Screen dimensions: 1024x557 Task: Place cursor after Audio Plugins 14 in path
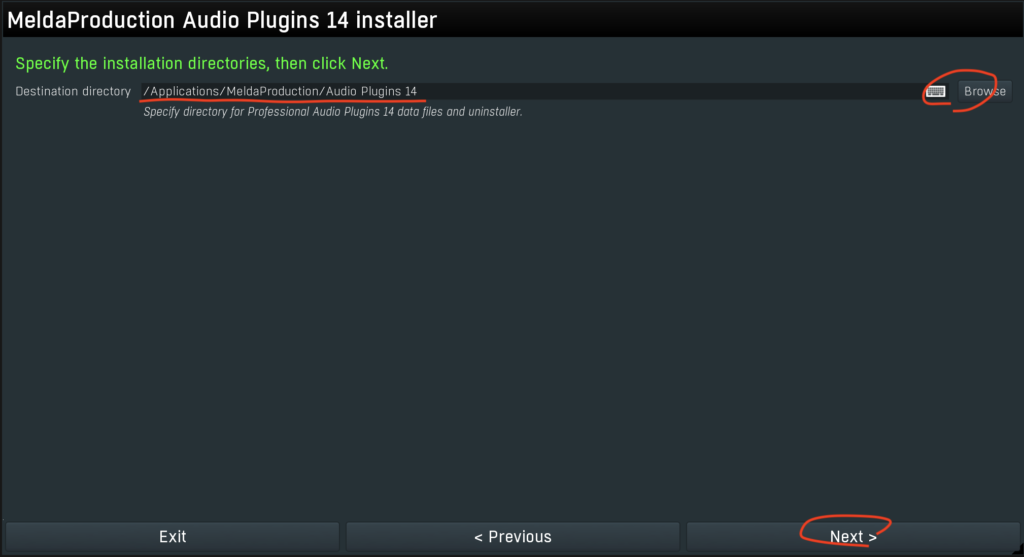point(418,91)
